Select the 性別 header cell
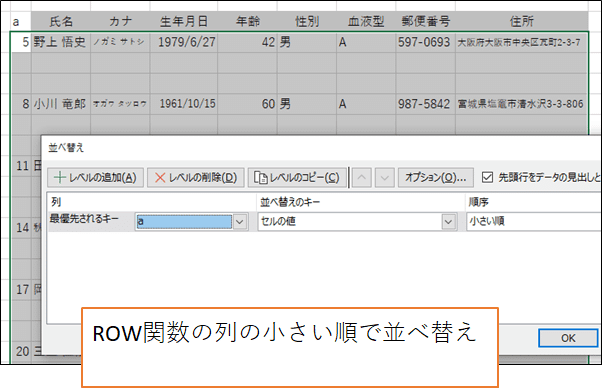 307,21
